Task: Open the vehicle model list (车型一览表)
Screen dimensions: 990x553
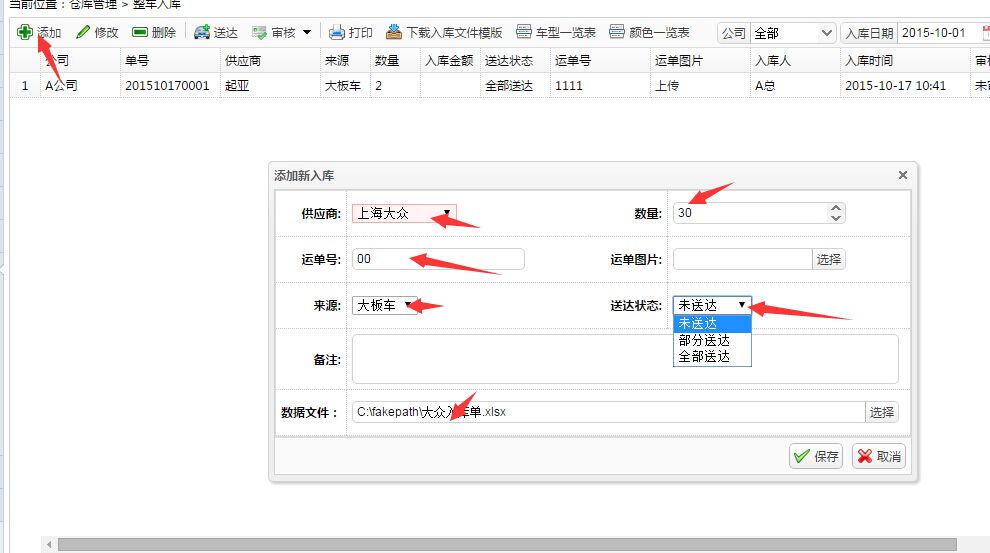Action: pyautogui.click(x=523, y=33)
